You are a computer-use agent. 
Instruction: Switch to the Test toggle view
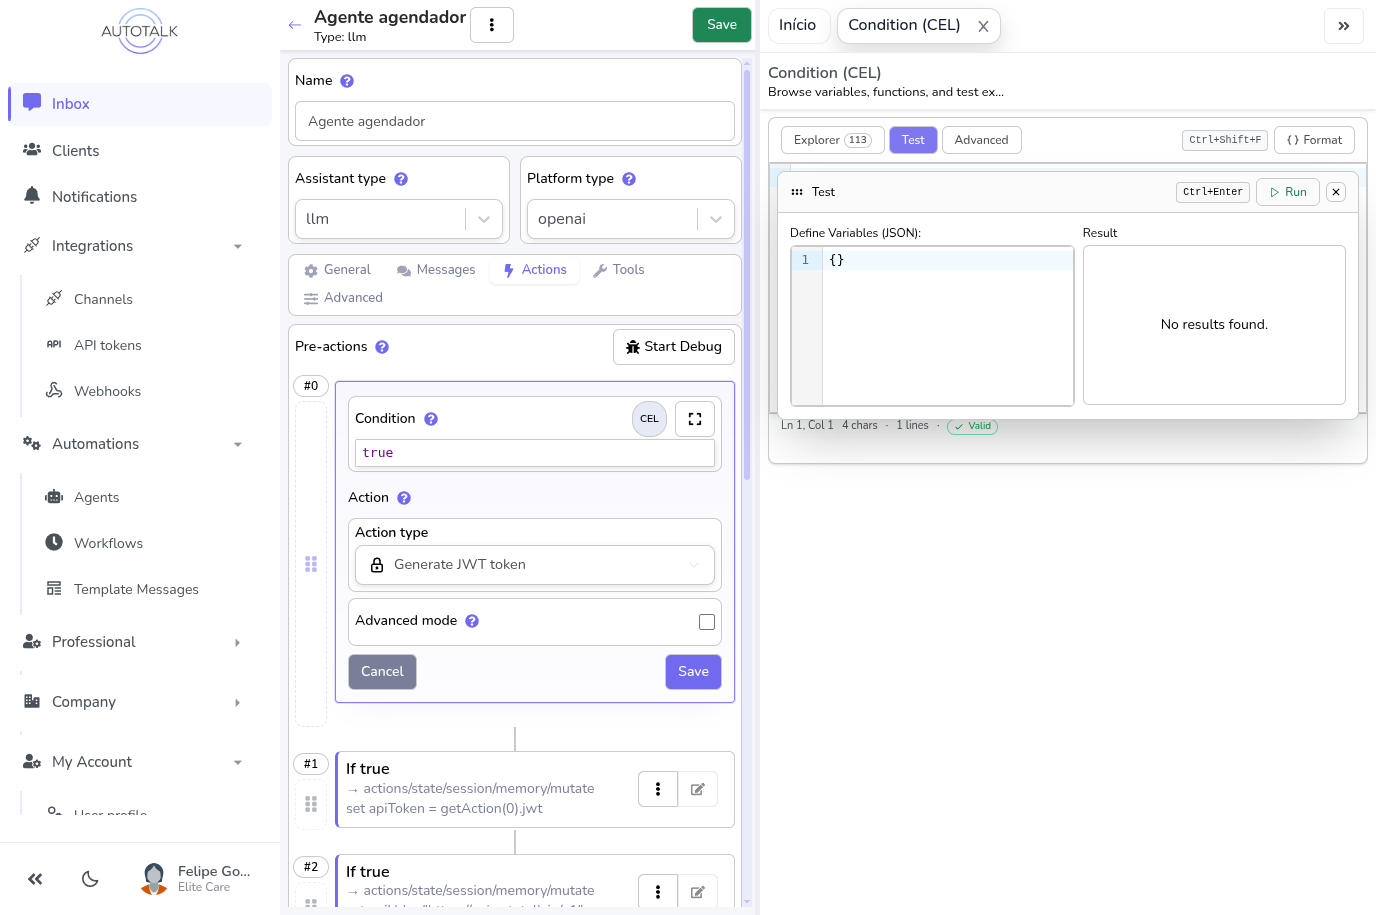(912, 140)
